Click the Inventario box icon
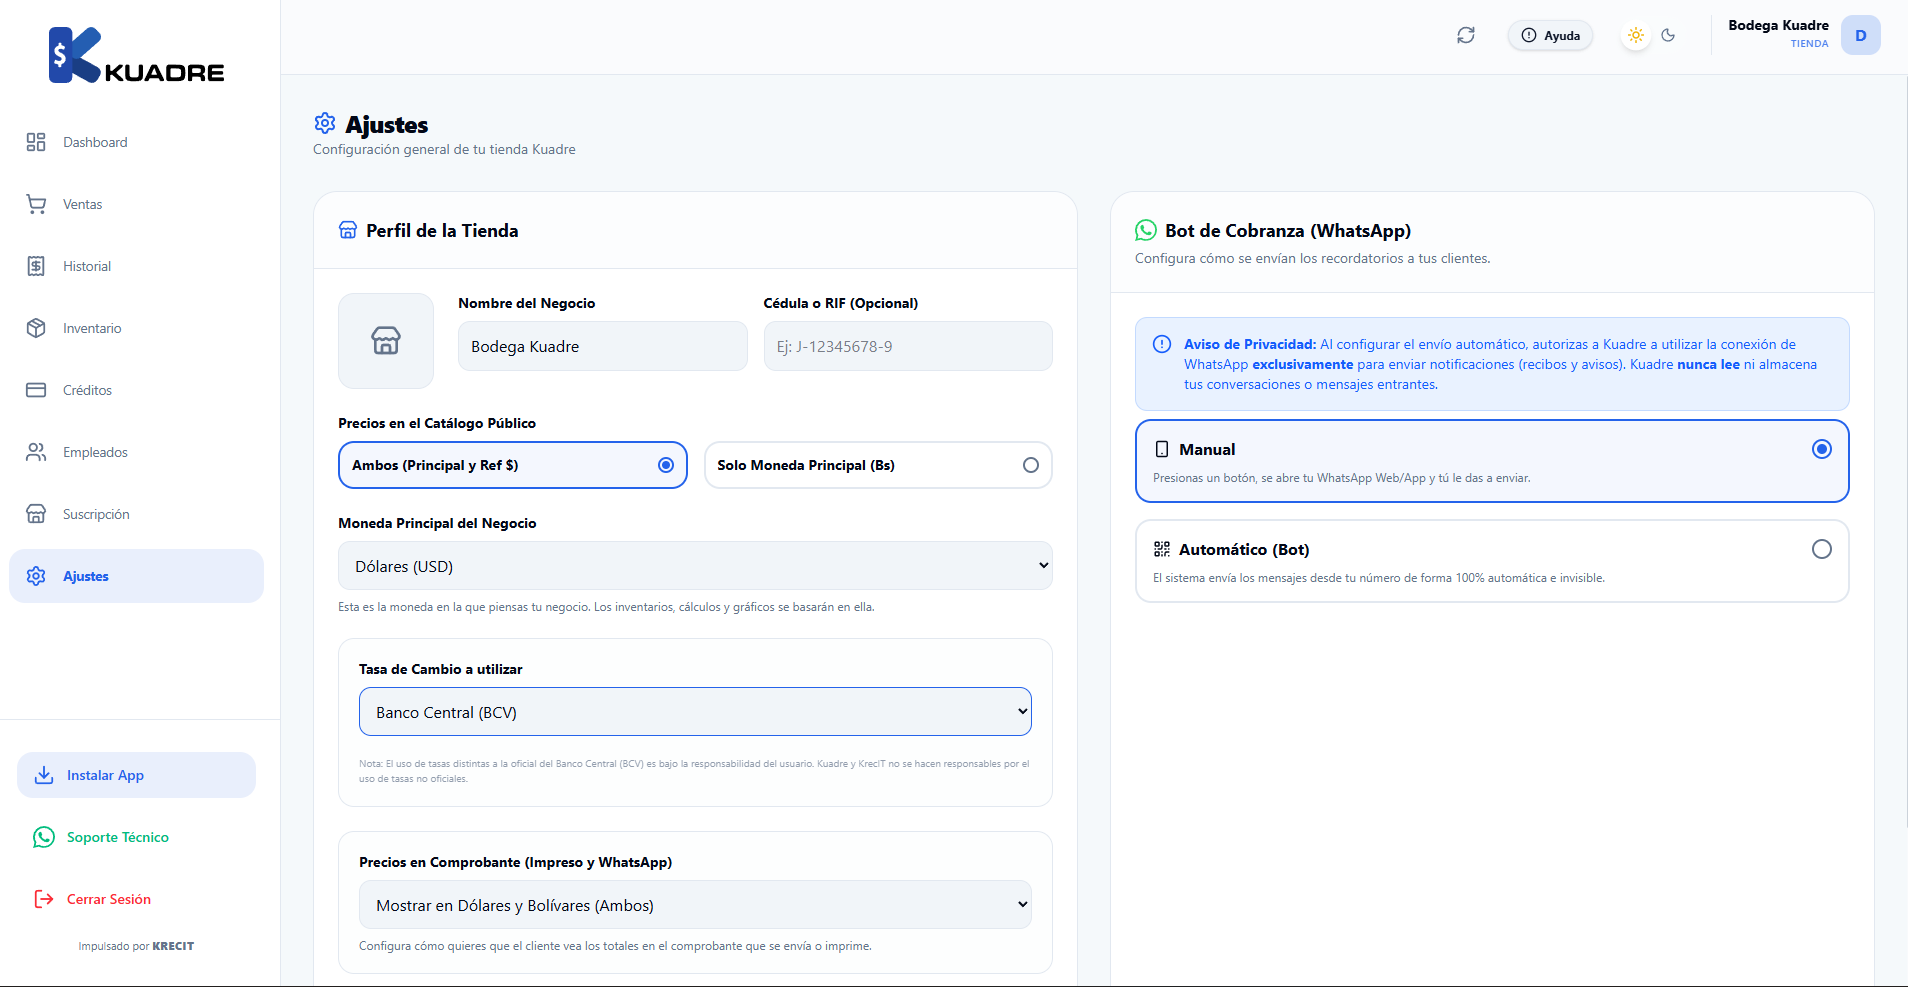The height and width of the screenshot is (987, 1908). pos(36,328)
